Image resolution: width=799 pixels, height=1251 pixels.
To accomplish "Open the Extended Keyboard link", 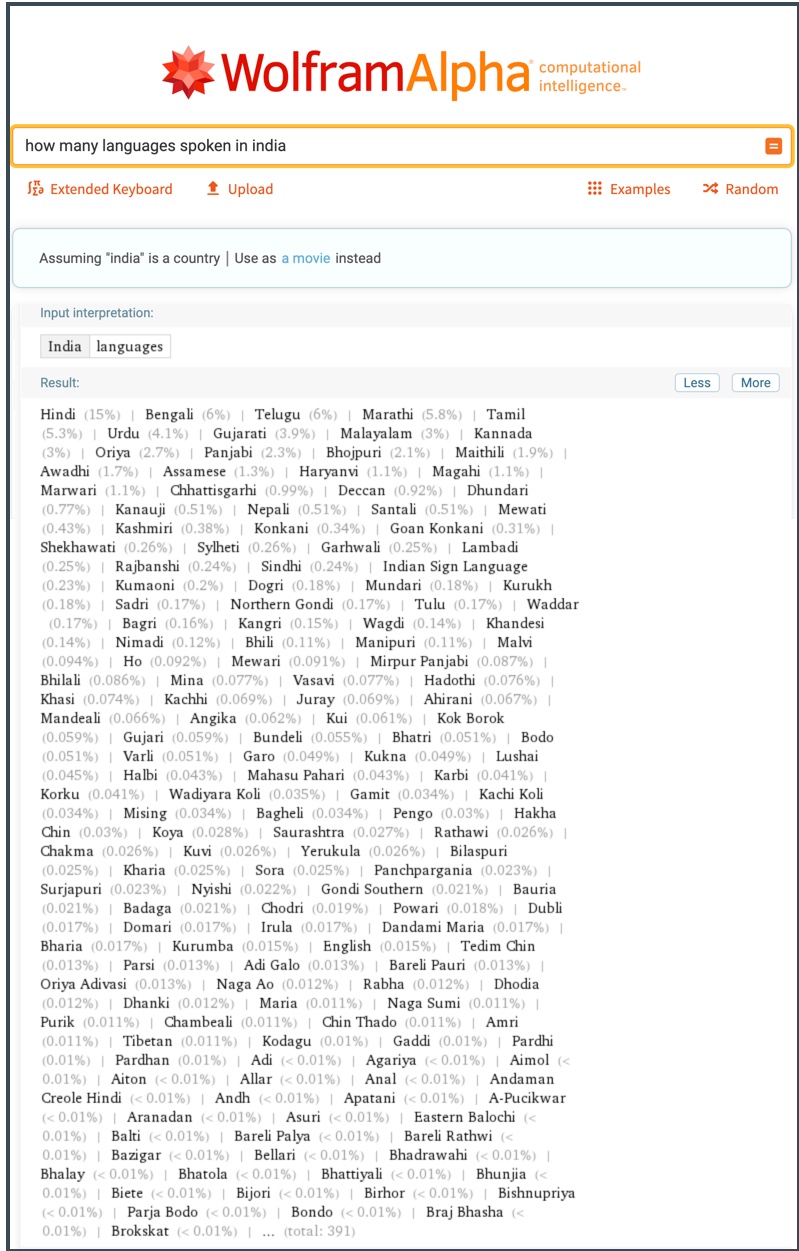I will point(111,189).
